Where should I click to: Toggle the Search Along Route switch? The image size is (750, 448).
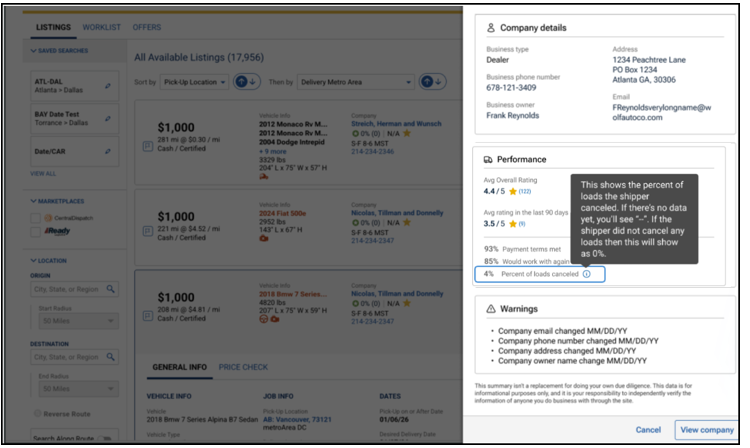pyautogui.click(x=104, y=438)
